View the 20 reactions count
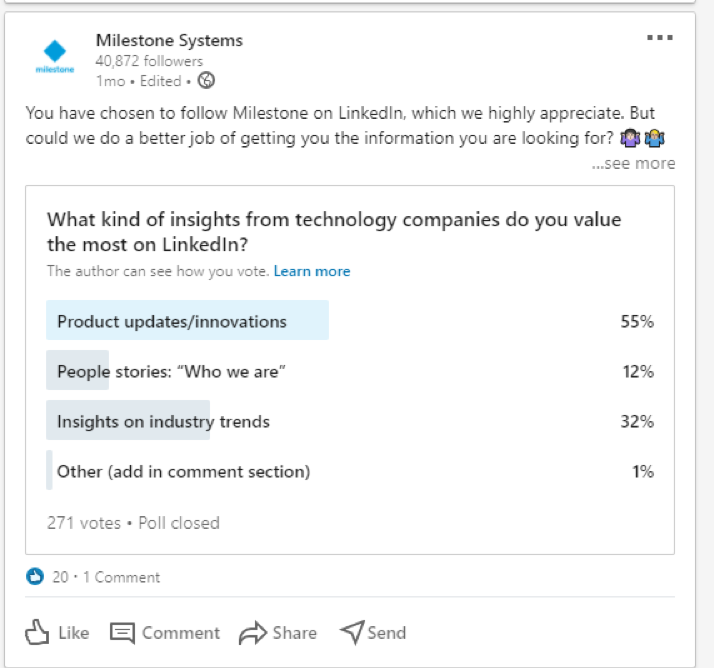Viewport: 714px width, 668px height. pos(60,577)
